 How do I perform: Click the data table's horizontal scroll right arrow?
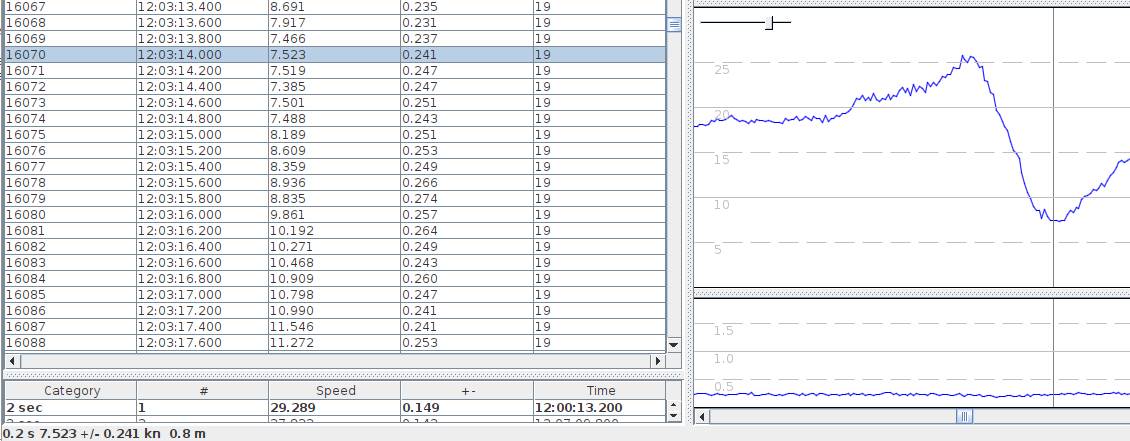coord(657,360)
